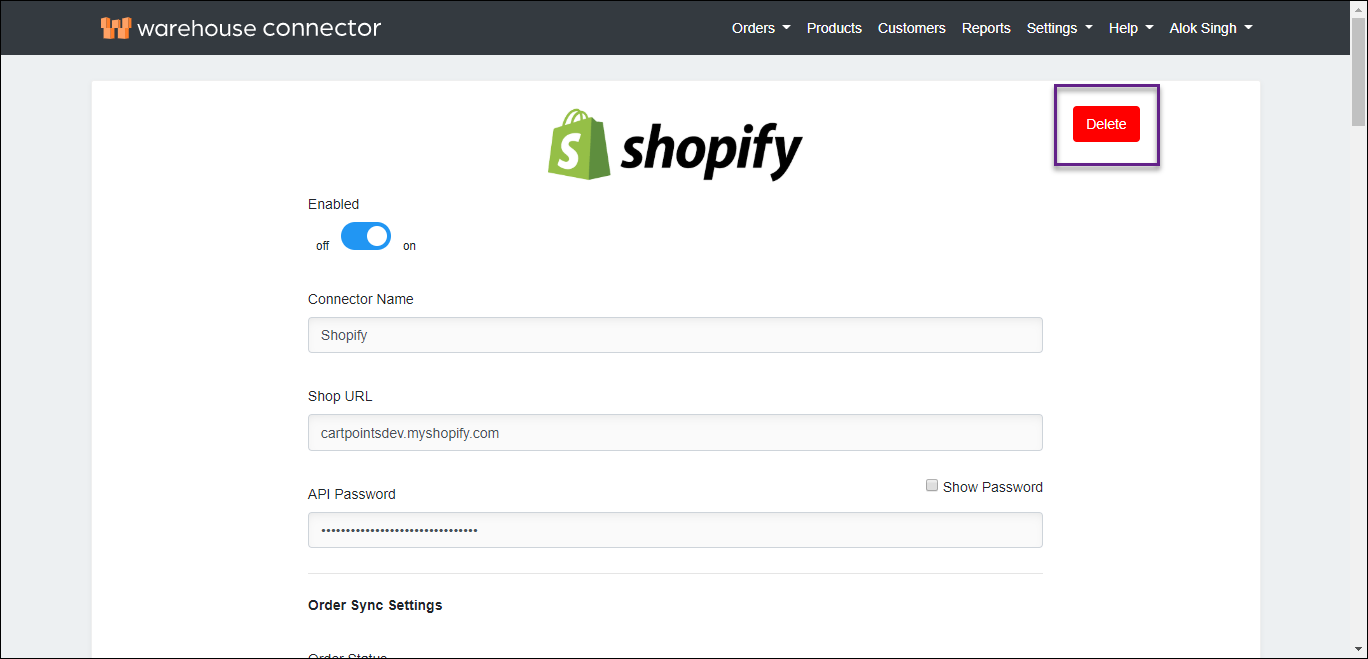
Task: Click the warehouse connector logo icon
Action: click(116, 28)
